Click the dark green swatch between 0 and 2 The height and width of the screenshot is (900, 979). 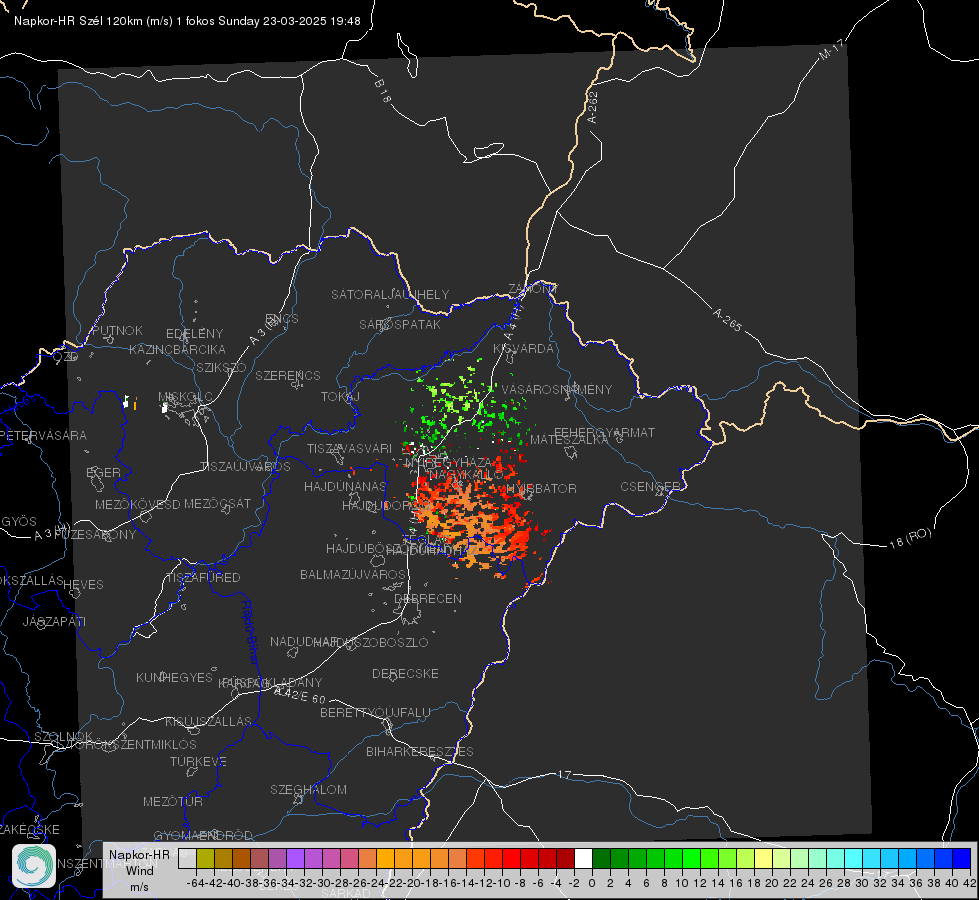(x=601, y=858)
